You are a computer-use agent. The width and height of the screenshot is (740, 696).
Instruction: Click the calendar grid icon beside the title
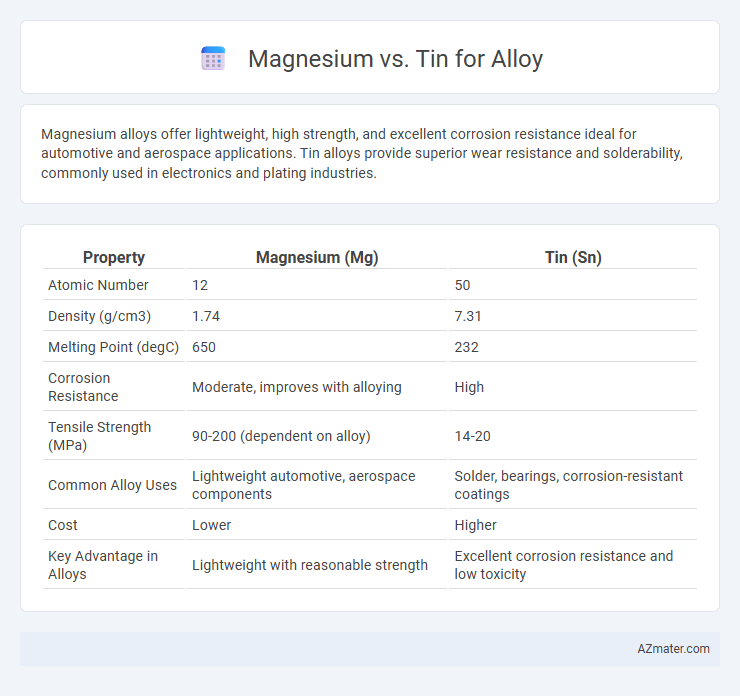[x=213, y=59]
